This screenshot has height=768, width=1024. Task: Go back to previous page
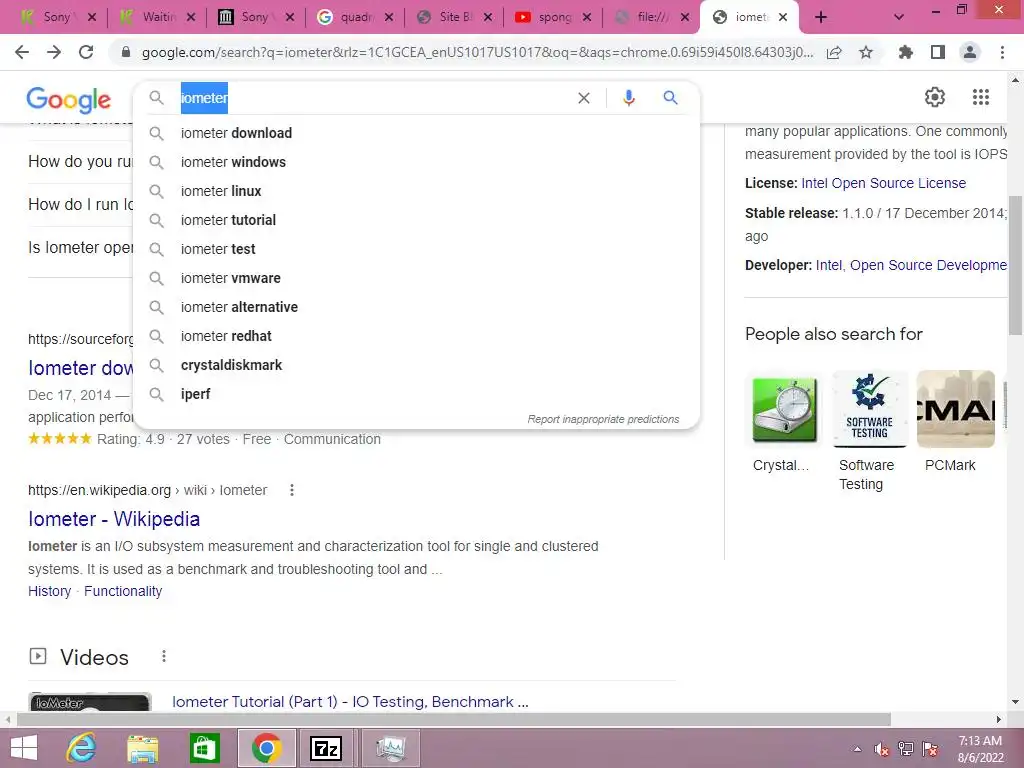pyautogui.click(x=22, y=52)
